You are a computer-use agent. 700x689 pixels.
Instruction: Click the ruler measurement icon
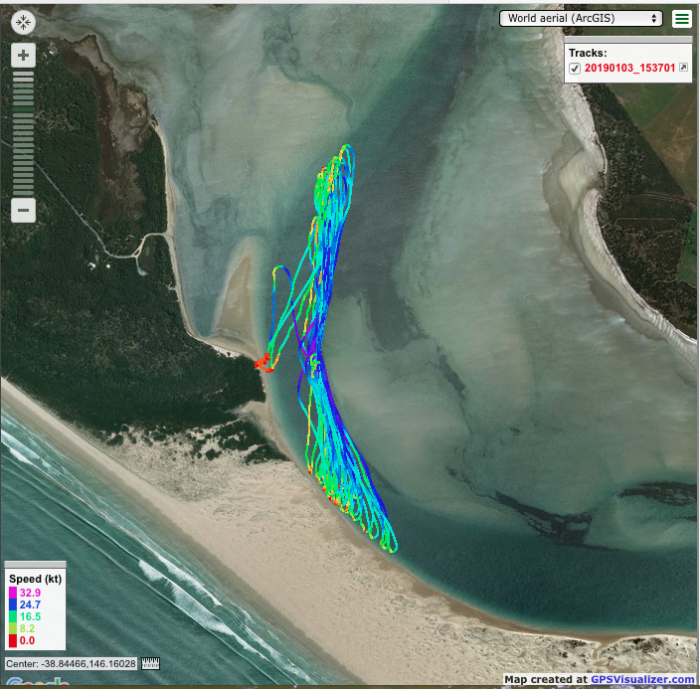pos(151,664)
